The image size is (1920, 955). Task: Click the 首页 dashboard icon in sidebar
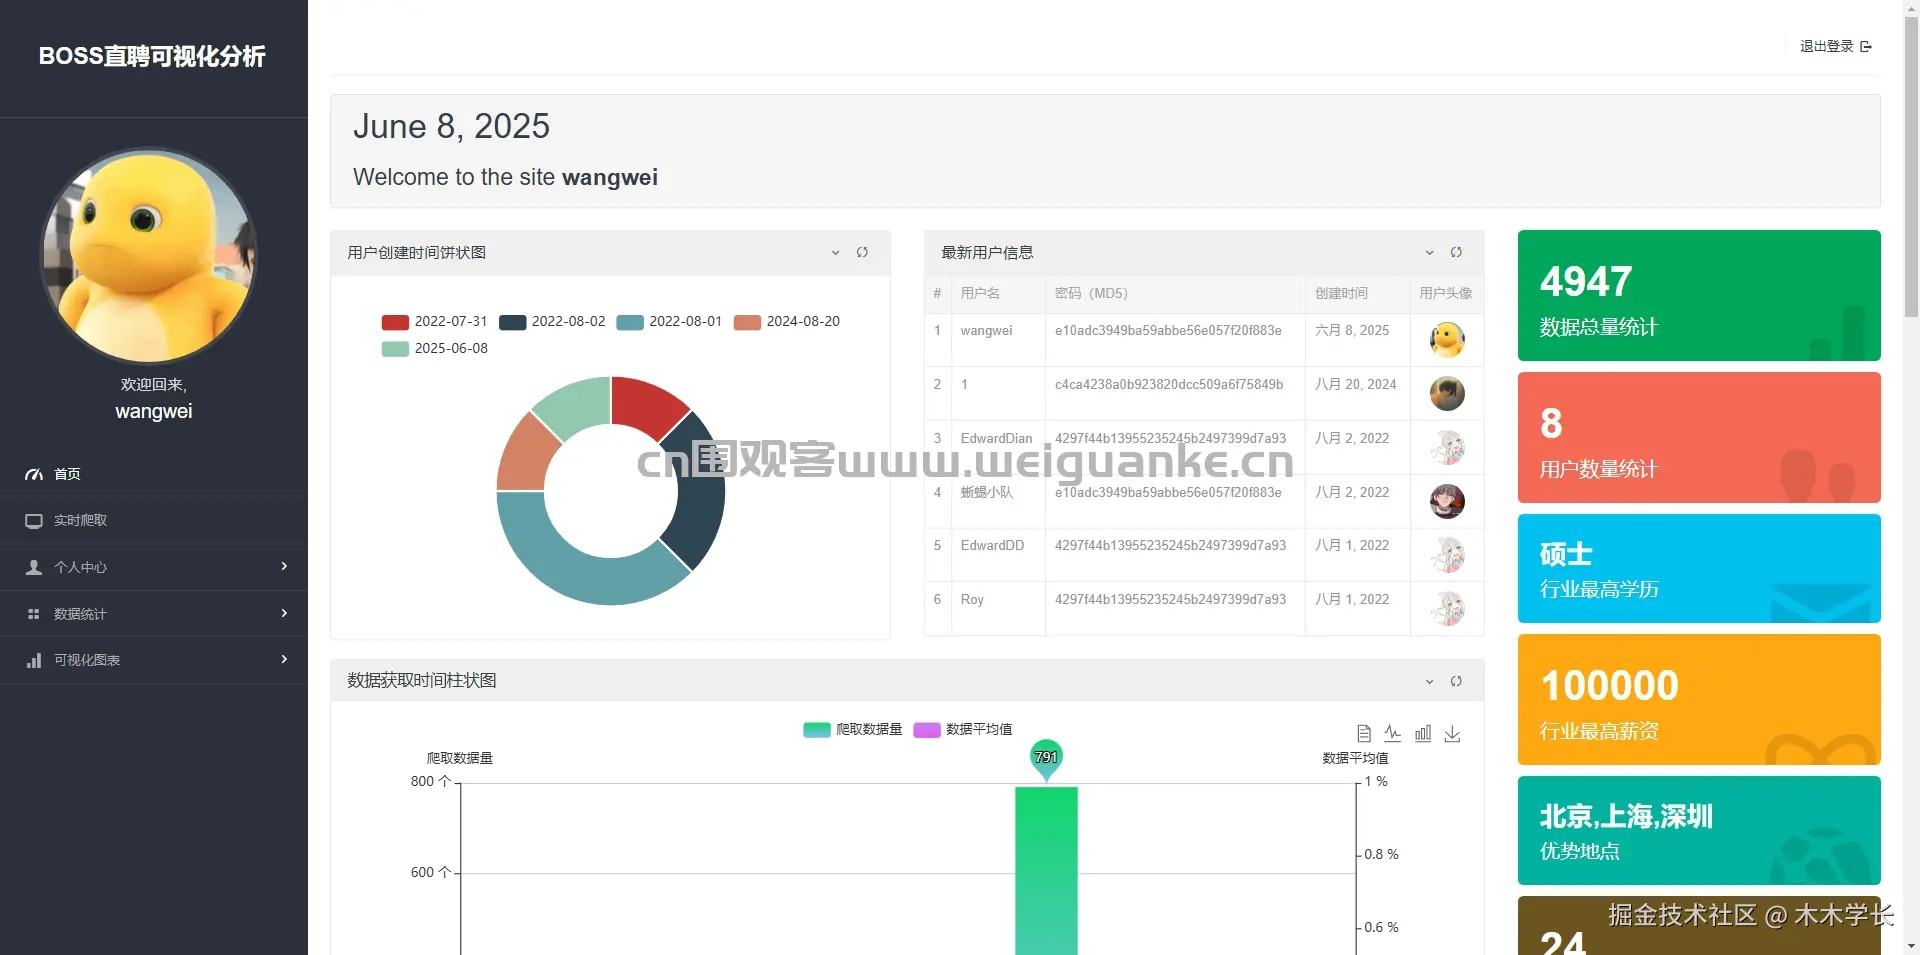pos(34,474)
